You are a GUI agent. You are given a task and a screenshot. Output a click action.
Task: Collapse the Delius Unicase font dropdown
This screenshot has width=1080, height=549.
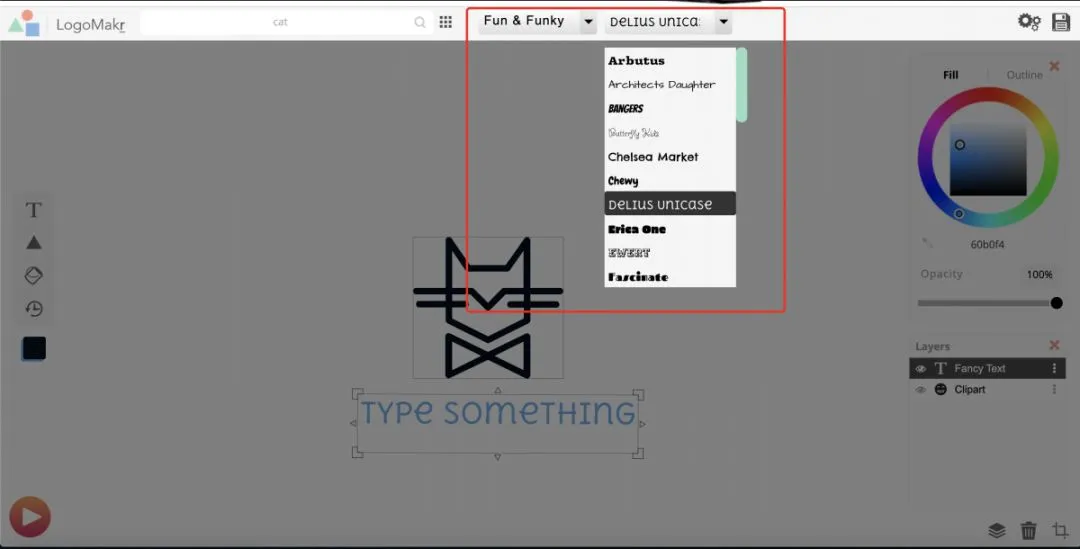pos(723,21)
